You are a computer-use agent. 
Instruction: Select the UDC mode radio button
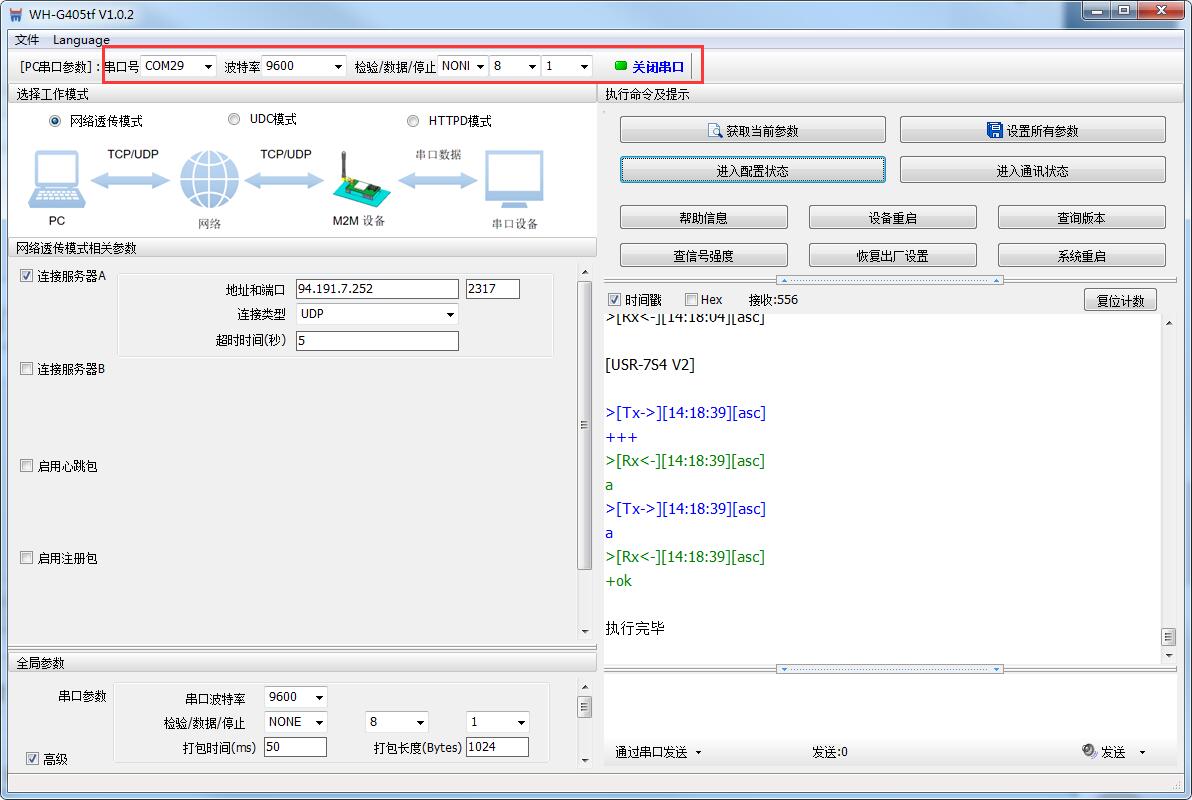(234, 119)
